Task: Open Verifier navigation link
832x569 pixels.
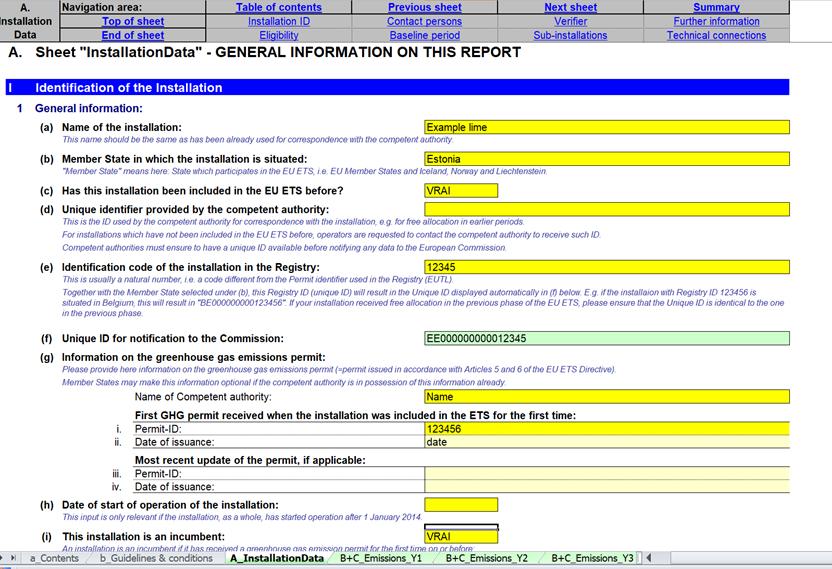Action: (x=570, y=21)
